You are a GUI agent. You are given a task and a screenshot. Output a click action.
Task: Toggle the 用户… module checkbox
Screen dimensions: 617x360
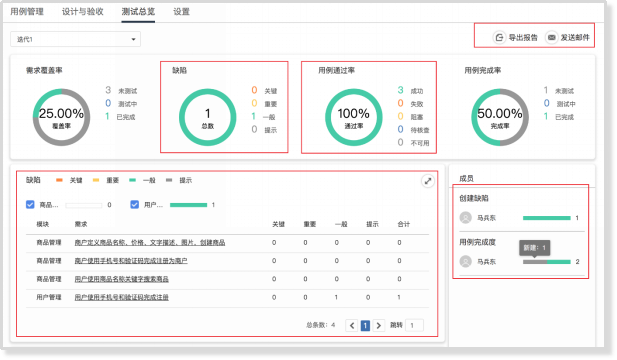pyautogui.click(x=135, y=205)
